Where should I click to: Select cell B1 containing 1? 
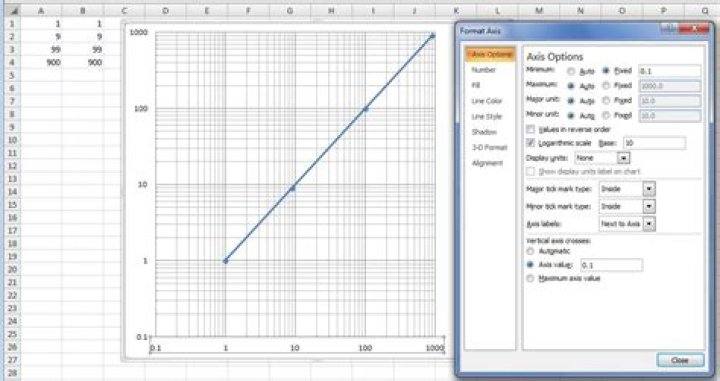point(83,24)
